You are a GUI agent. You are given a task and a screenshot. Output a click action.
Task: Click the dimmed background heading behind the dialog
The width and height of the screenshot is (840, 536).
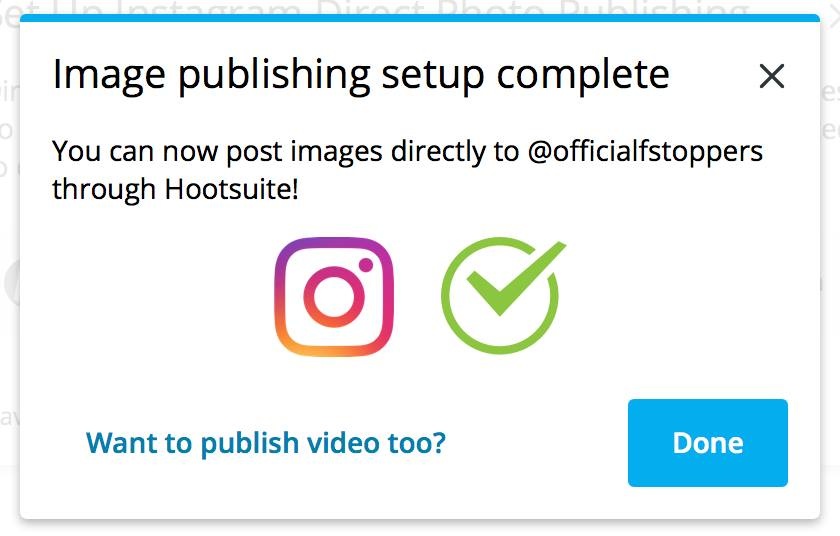375,7
